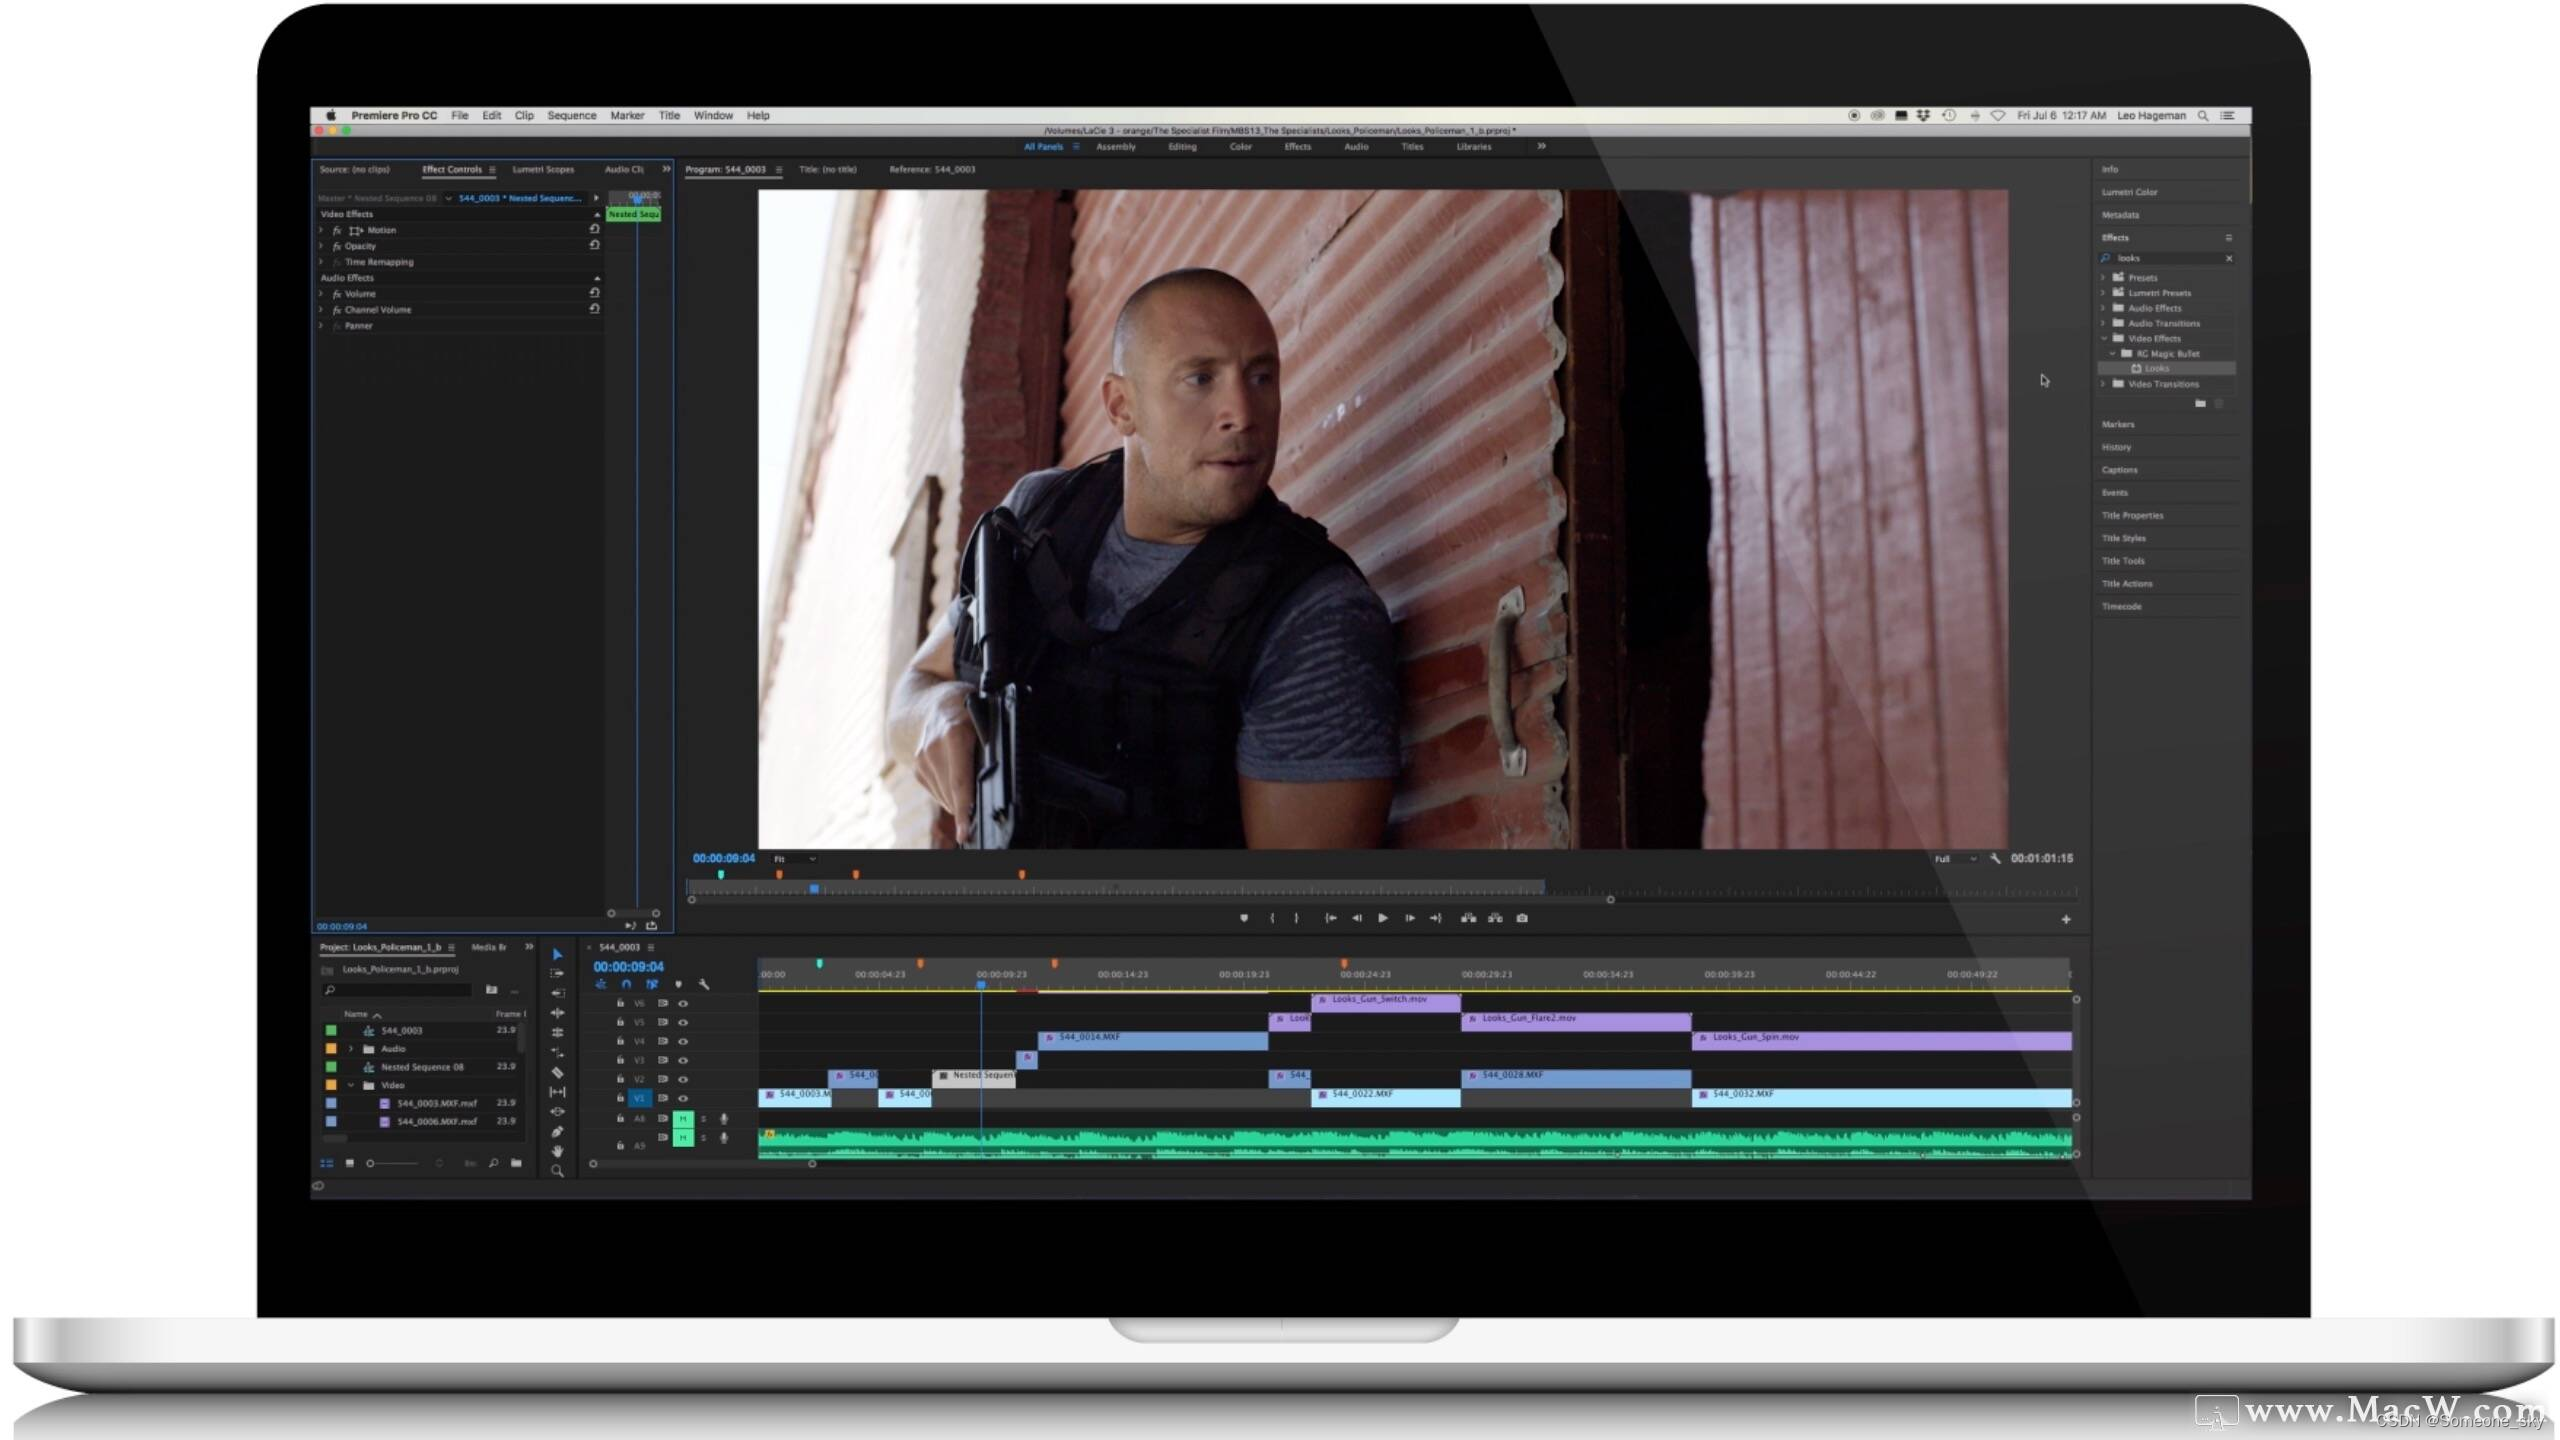Choose the Zoom tool in the tools panel
2560x1440 pixels.
[557, 1171]
